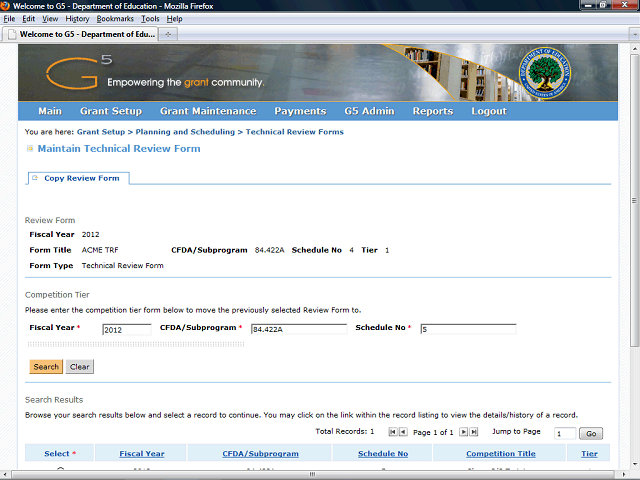The image size is (640, 480).
Task: Open the Tools menu
Action: pos(150,19)
